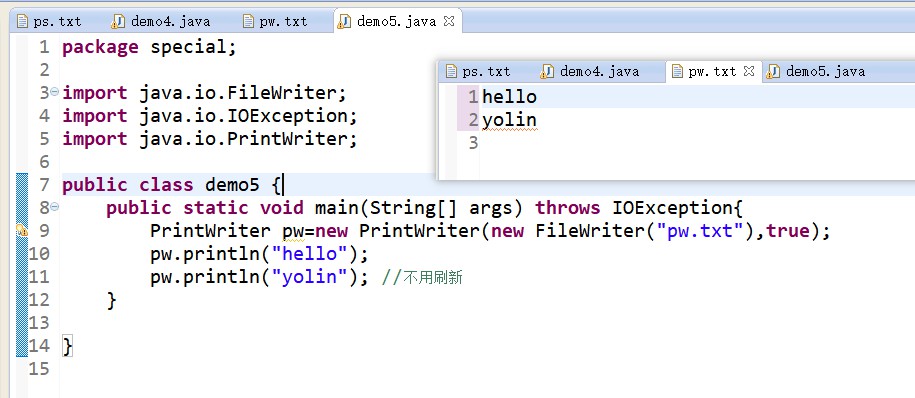Screen dimensions: 915x398
Task: Click Java file icon on main demo5.java tab
Action: tap(344, 22)
